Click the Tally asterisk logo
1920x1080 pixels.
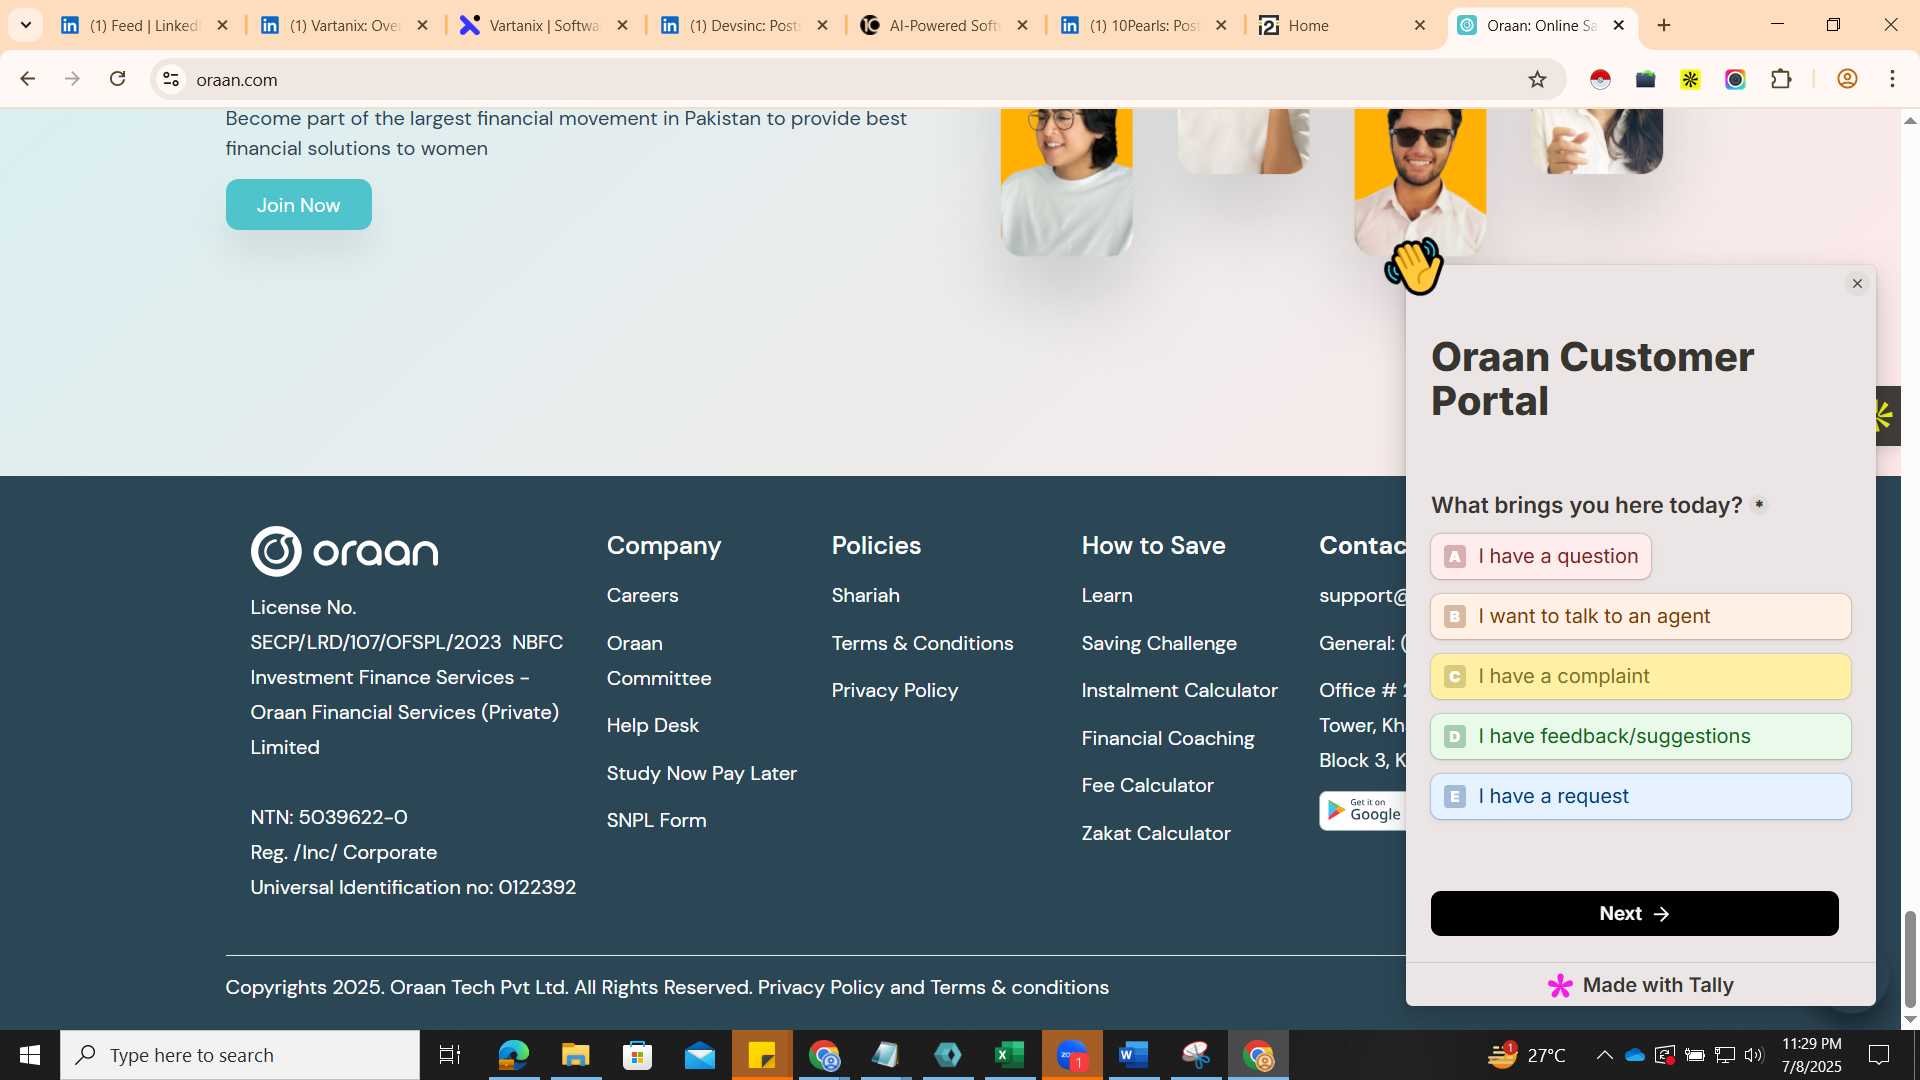pyautogui.click(x=1560, y=986)
